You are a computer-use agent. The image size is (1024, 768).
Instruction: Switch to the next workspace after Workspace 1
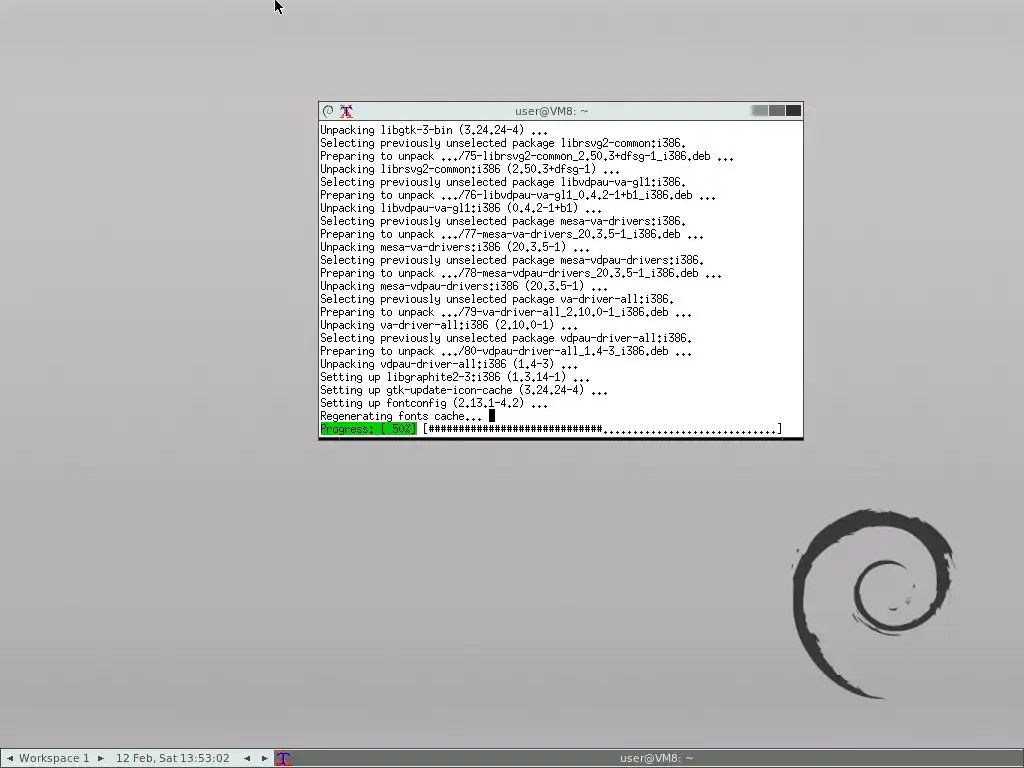click(x=101, y=758)
